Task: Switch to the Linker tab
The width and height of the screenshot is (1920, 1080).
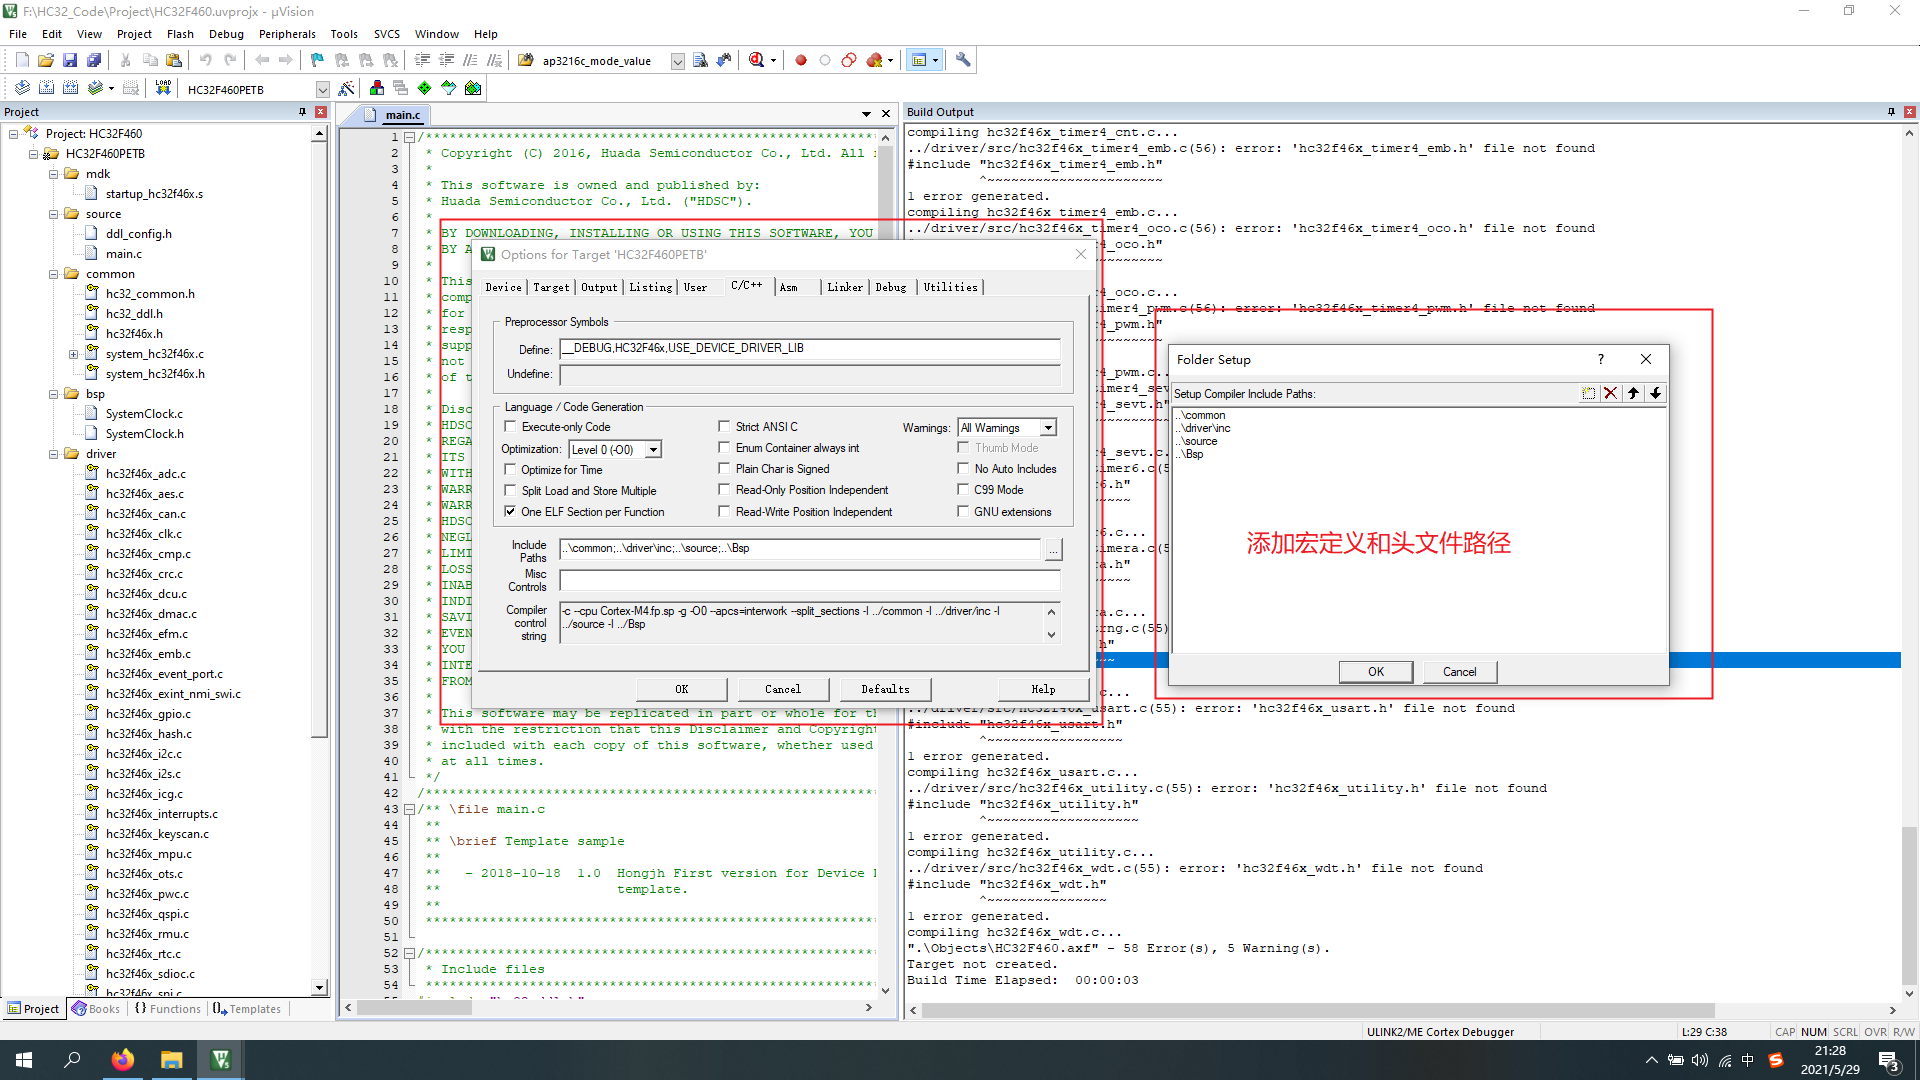Action: click(844, 287)
